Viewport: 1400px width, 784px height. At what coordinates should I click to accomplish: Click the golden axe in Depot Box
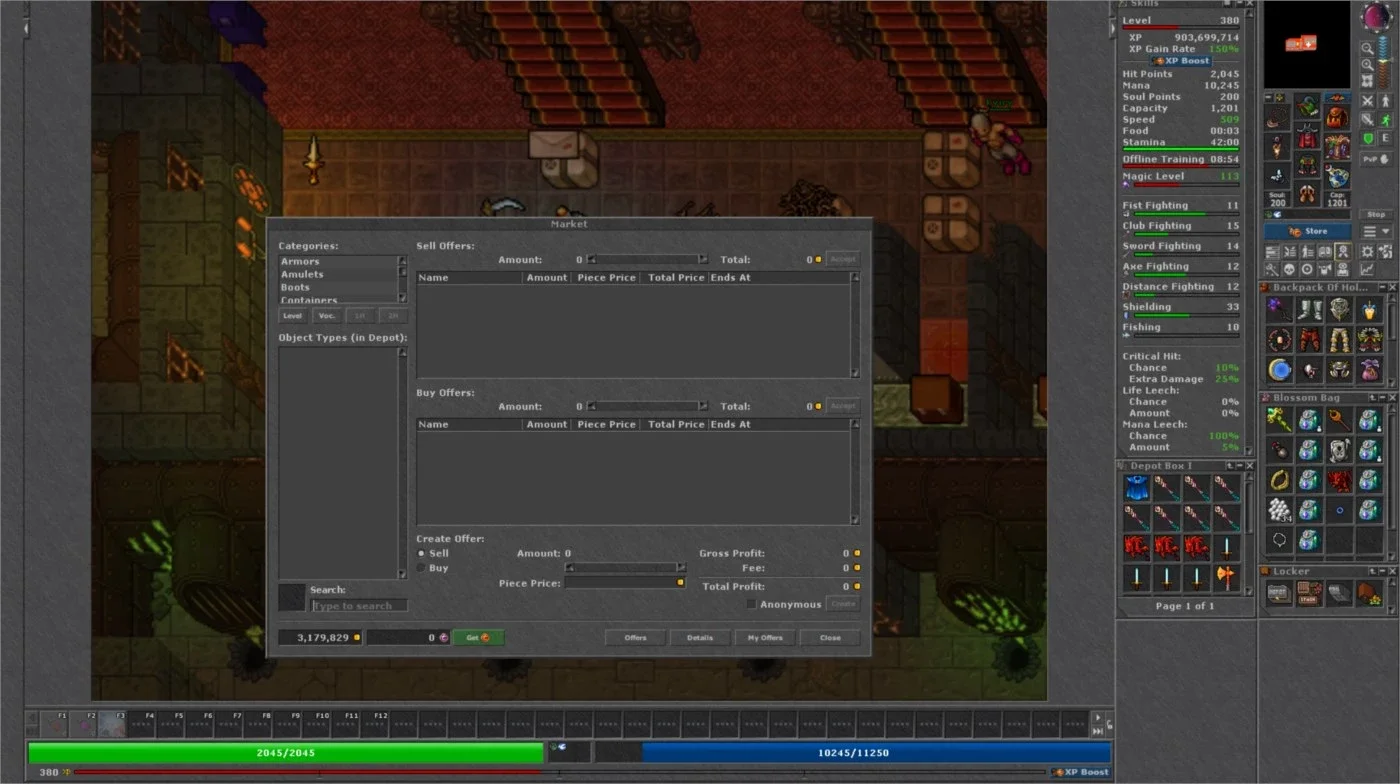coord(1226,578)
